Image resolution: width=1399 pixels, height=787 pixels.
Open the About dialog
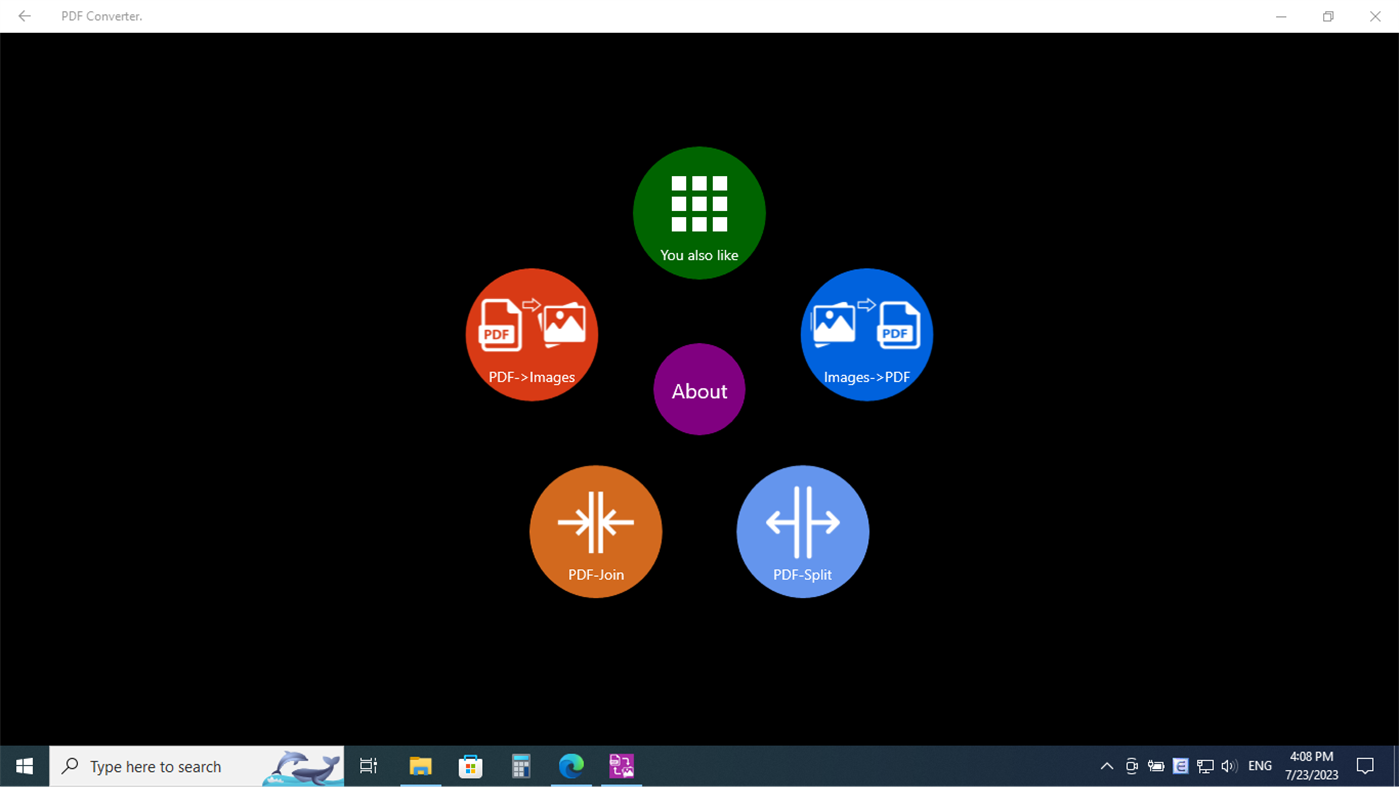point(698,390)
